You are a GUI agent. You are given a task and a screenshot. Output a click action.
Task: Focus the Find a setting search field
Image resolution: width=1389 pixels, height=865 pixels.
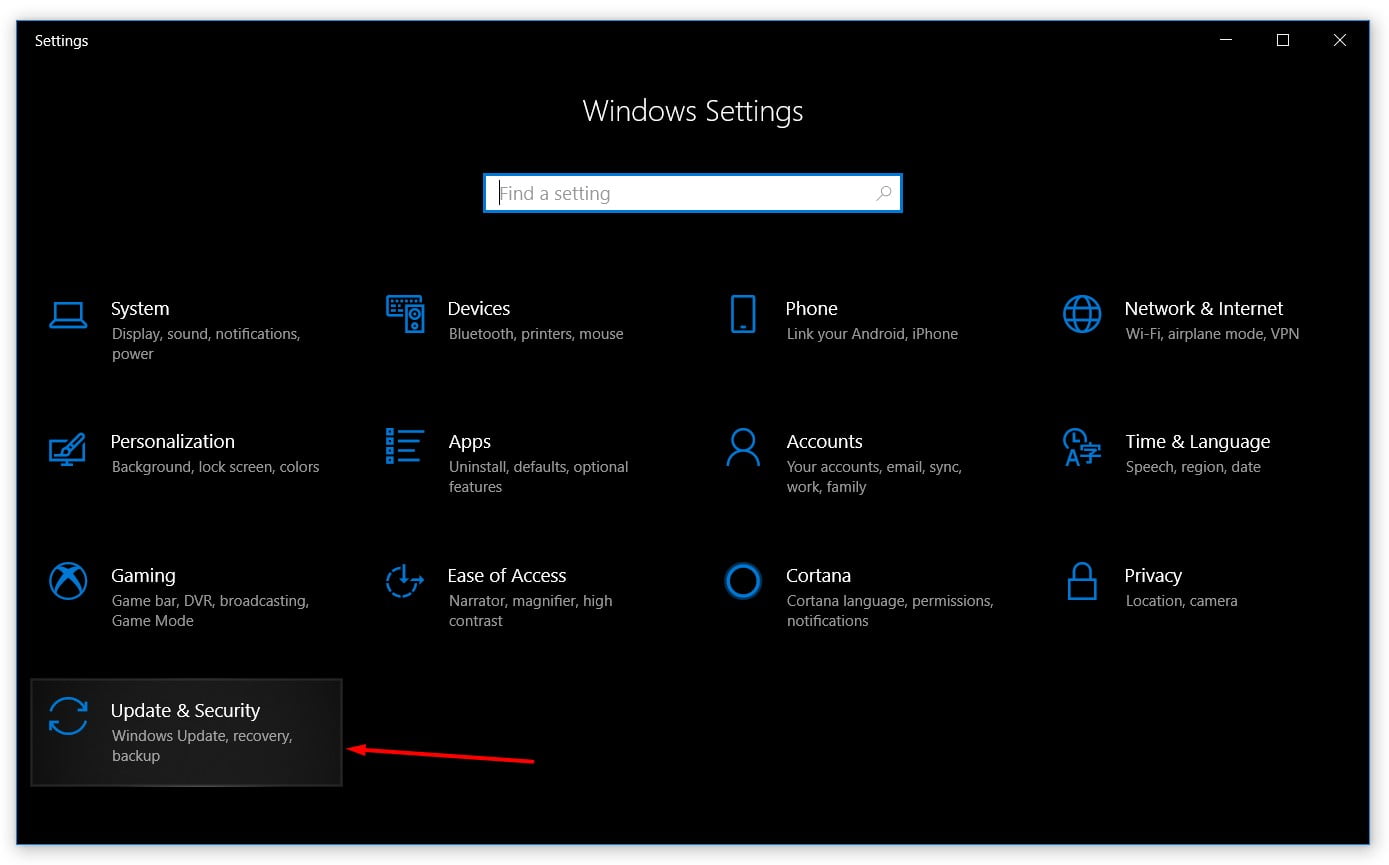click(x=693, y=193)
